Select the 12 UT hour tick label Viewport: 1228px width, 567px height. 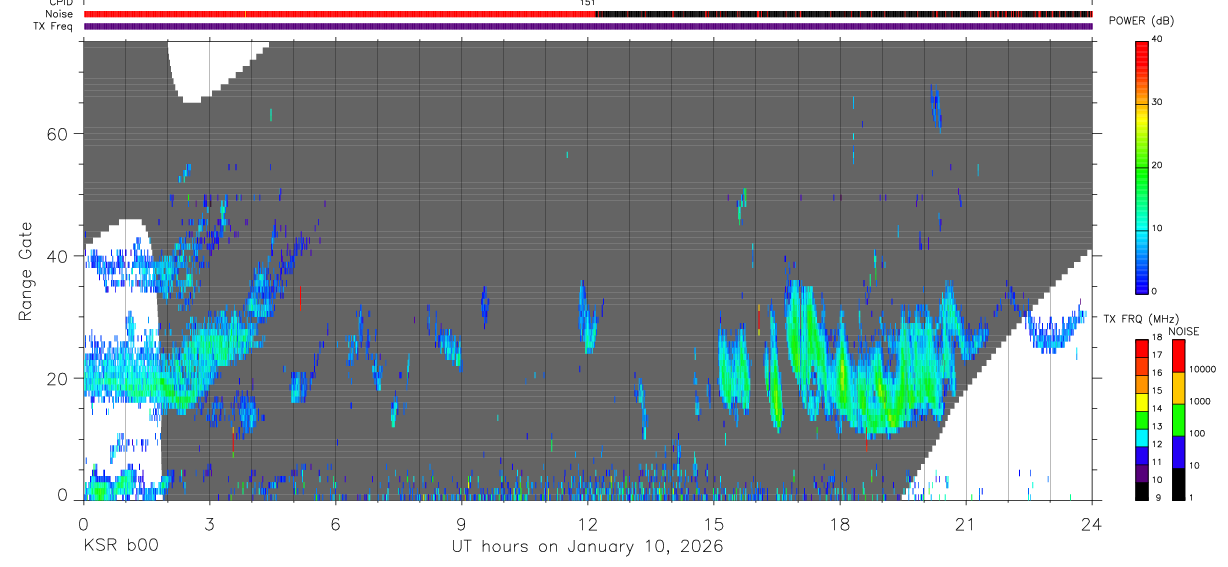pyautogui.click(x=587, y=523)
